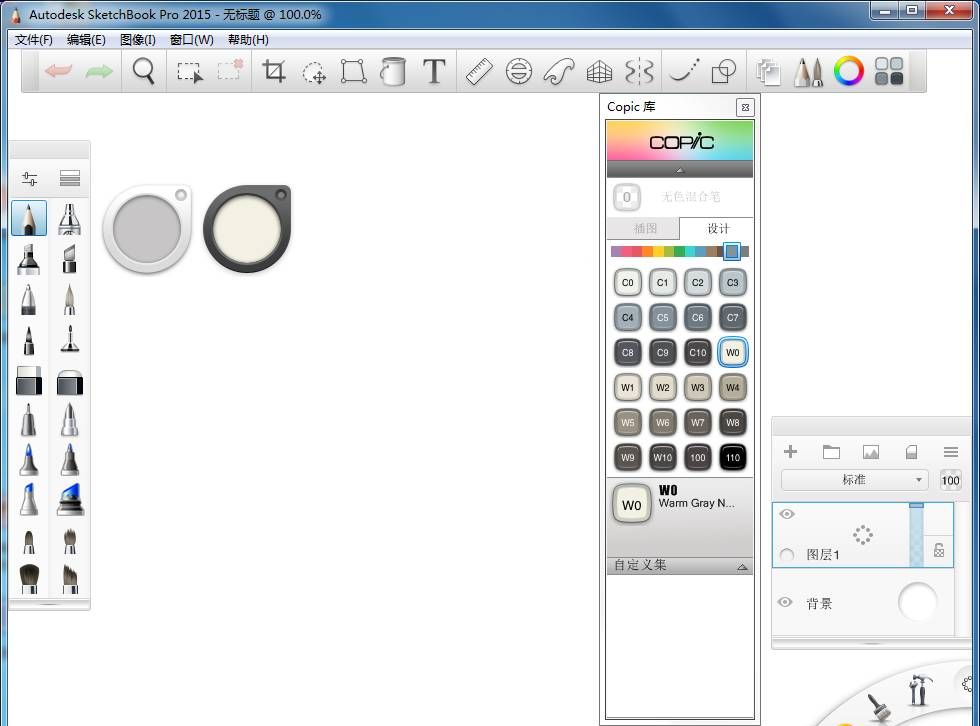Select the Flood Fill bucket tool

pyautogui.click(x=393, y=71)
